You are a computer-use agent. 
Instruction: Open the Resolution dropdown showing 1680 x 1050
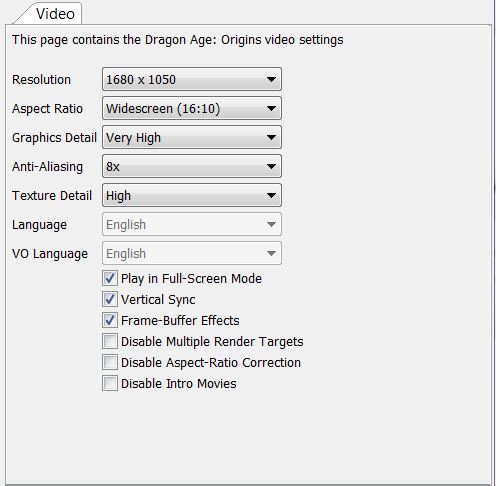[192, 79]
